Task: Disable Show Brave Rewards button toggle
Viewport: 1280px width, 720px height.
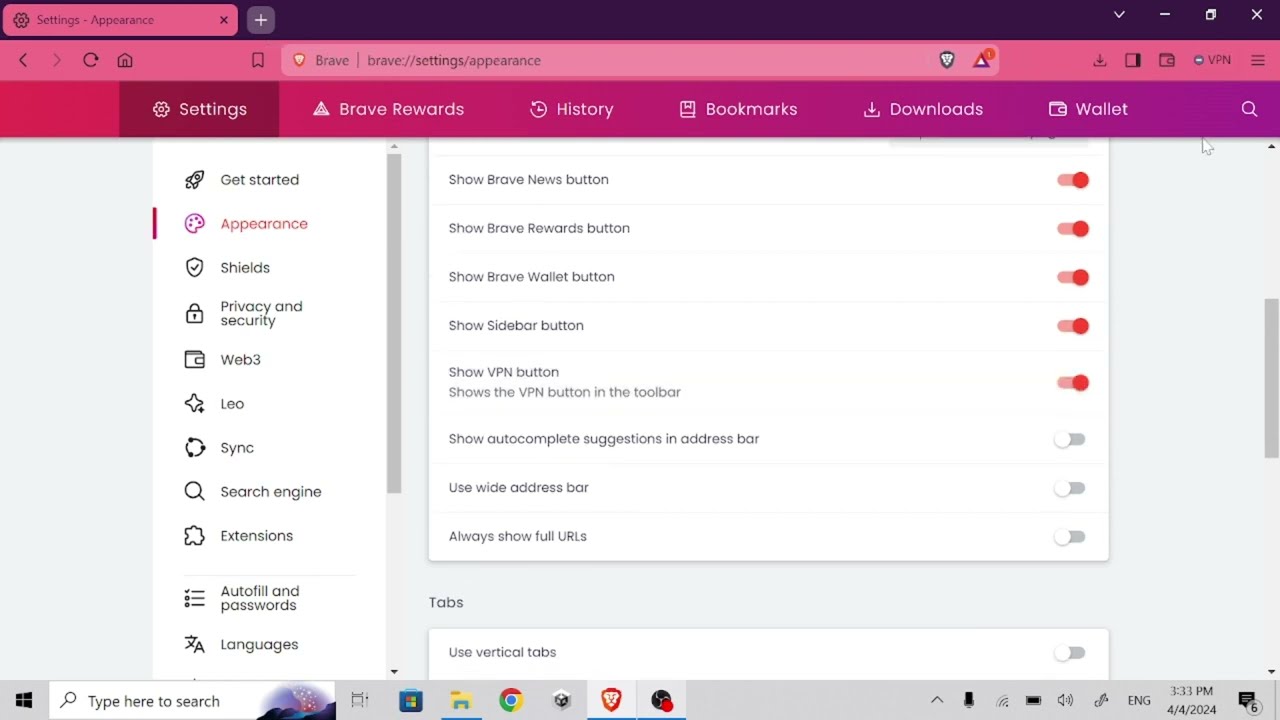Action: pos(1072,229)
